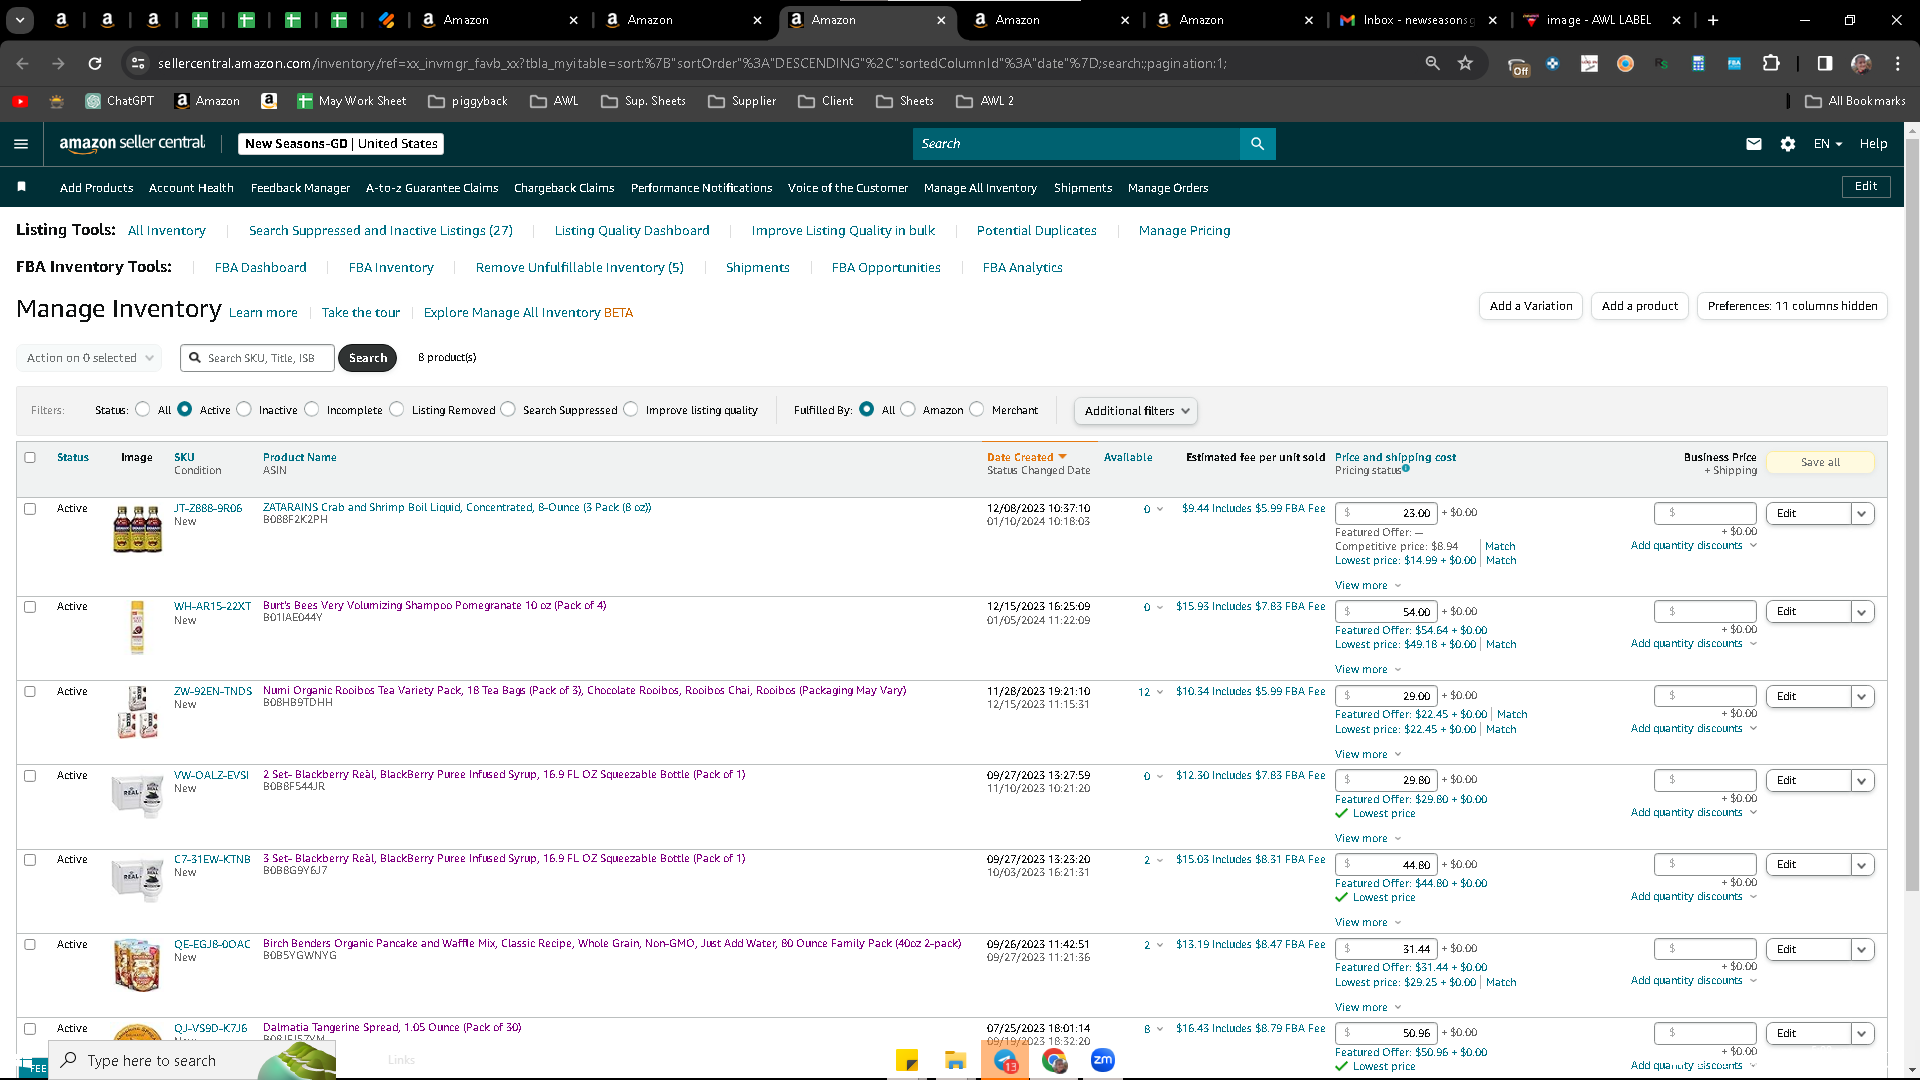Image resolution: width=1920 pixels, height=1080 pixels.
Task: Select the Status All radio button
Action: [x=143, y=409]
